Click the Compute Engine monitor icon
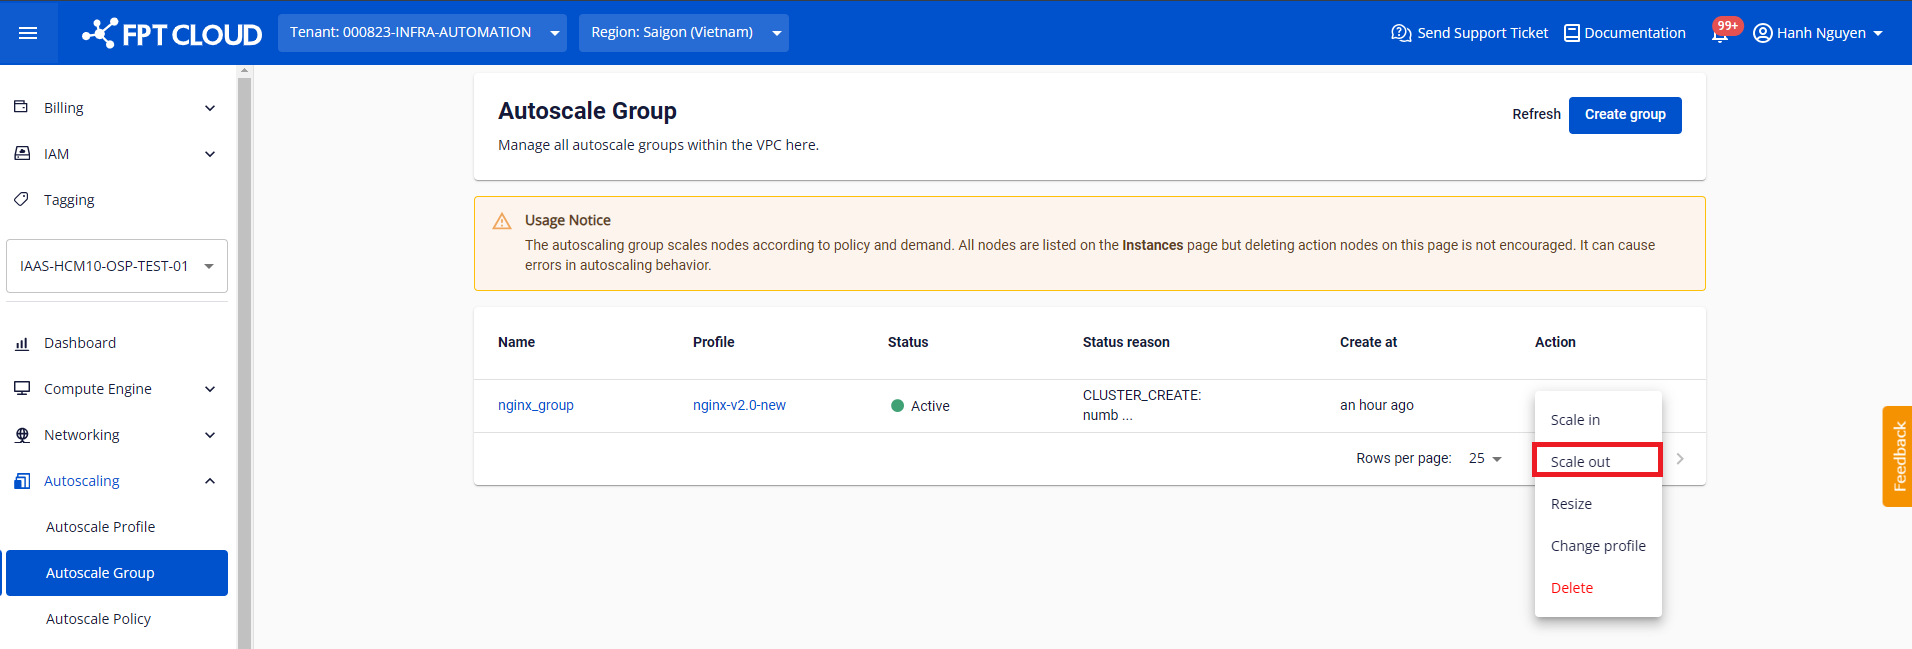Viewport: 1912px width, 649px height. [x=21, y=388]
